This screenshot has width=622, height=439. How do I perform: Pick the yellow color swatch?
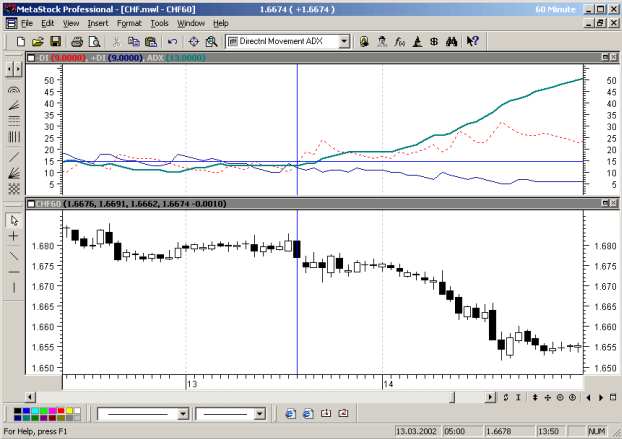point(69,411)
